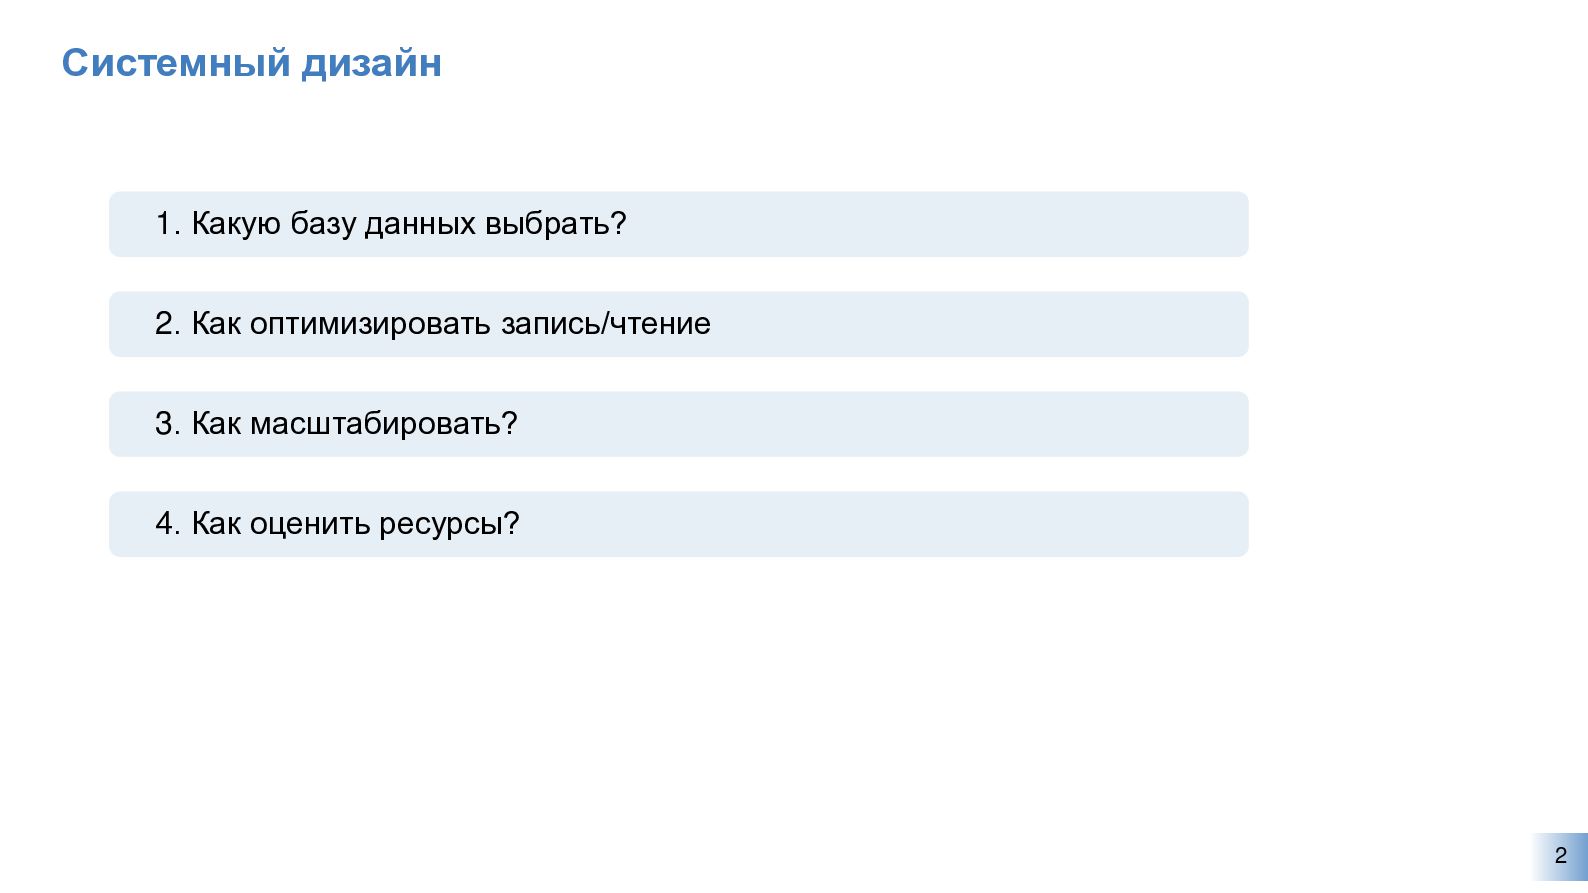Select the item 'Как масштабировать?'
Screen dimensions: 1588x893
point(678,424)
